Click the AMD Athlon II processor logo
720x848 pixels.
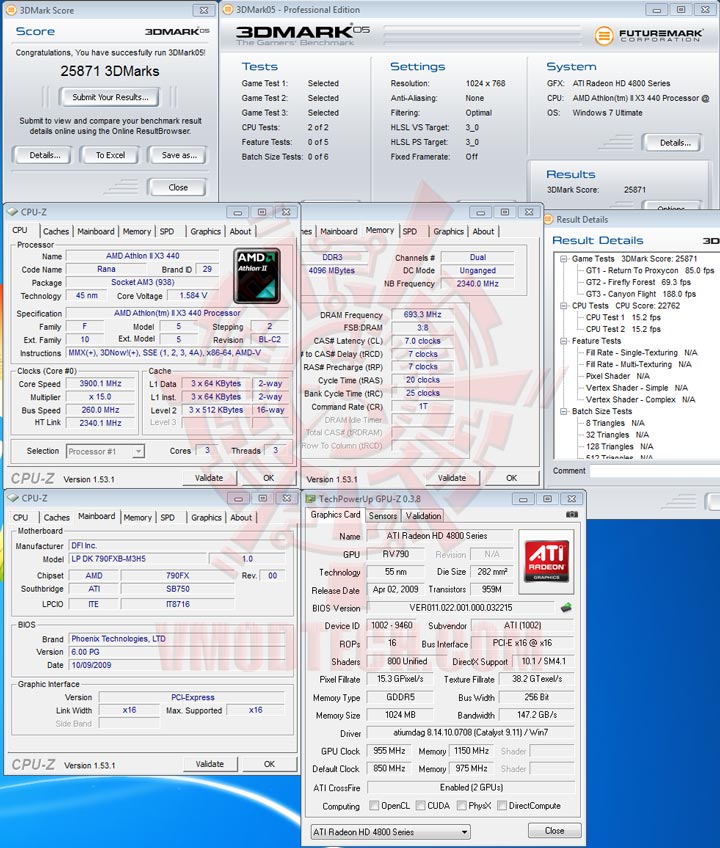pos(257,275)
